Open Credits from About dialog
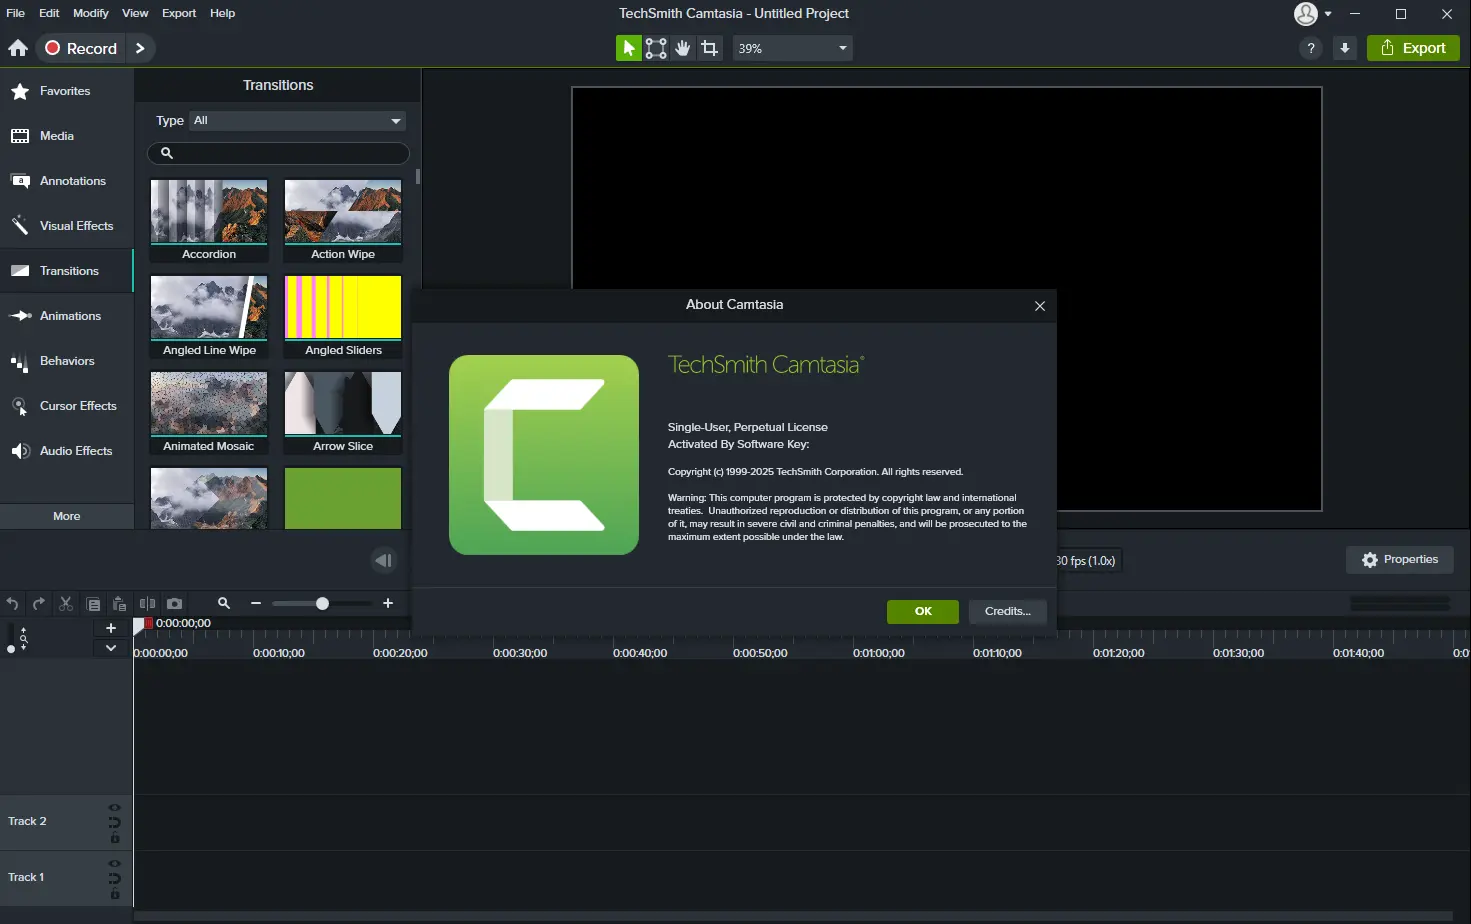Viewport: 1471px width, 924px height. 1007,611
